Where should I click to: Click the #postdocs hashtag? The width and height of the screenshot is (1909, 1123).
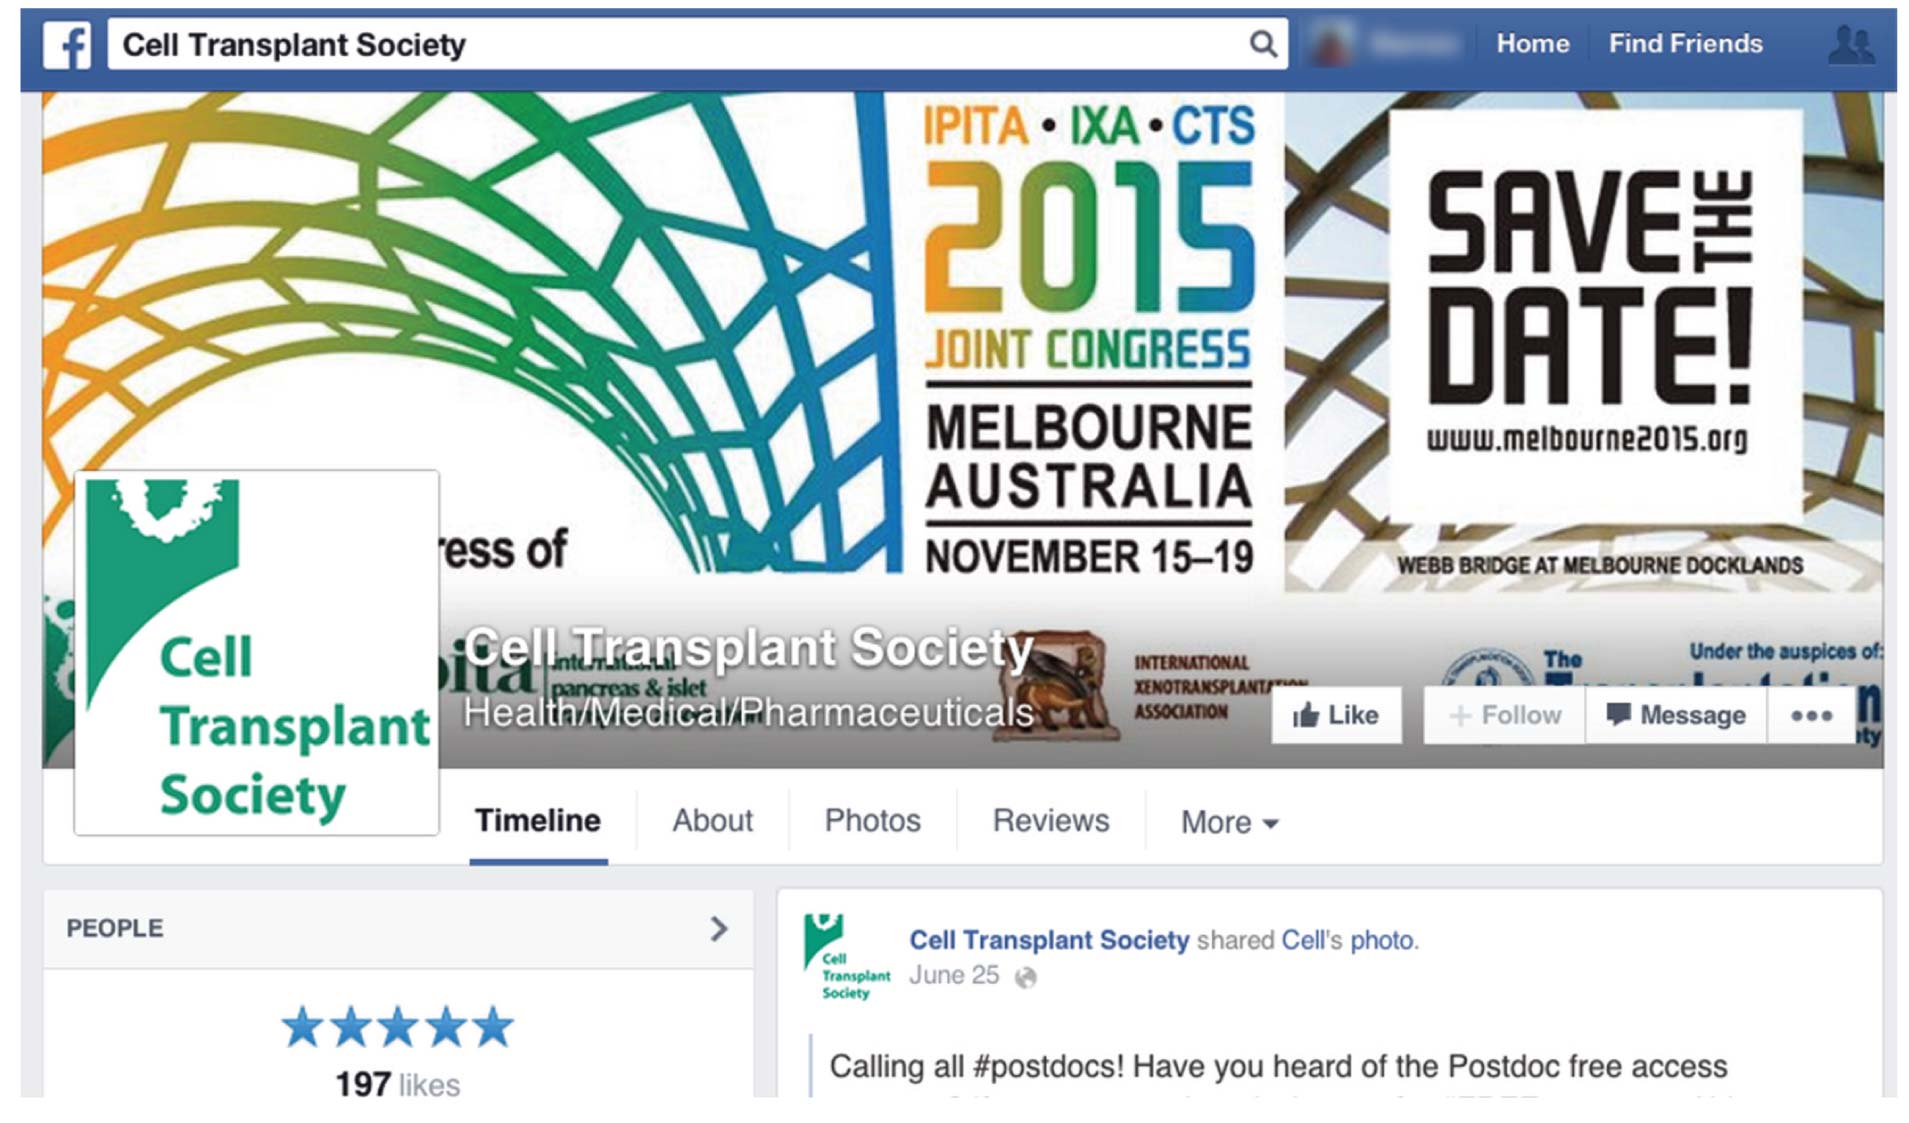click(x=1048, y=1066)
